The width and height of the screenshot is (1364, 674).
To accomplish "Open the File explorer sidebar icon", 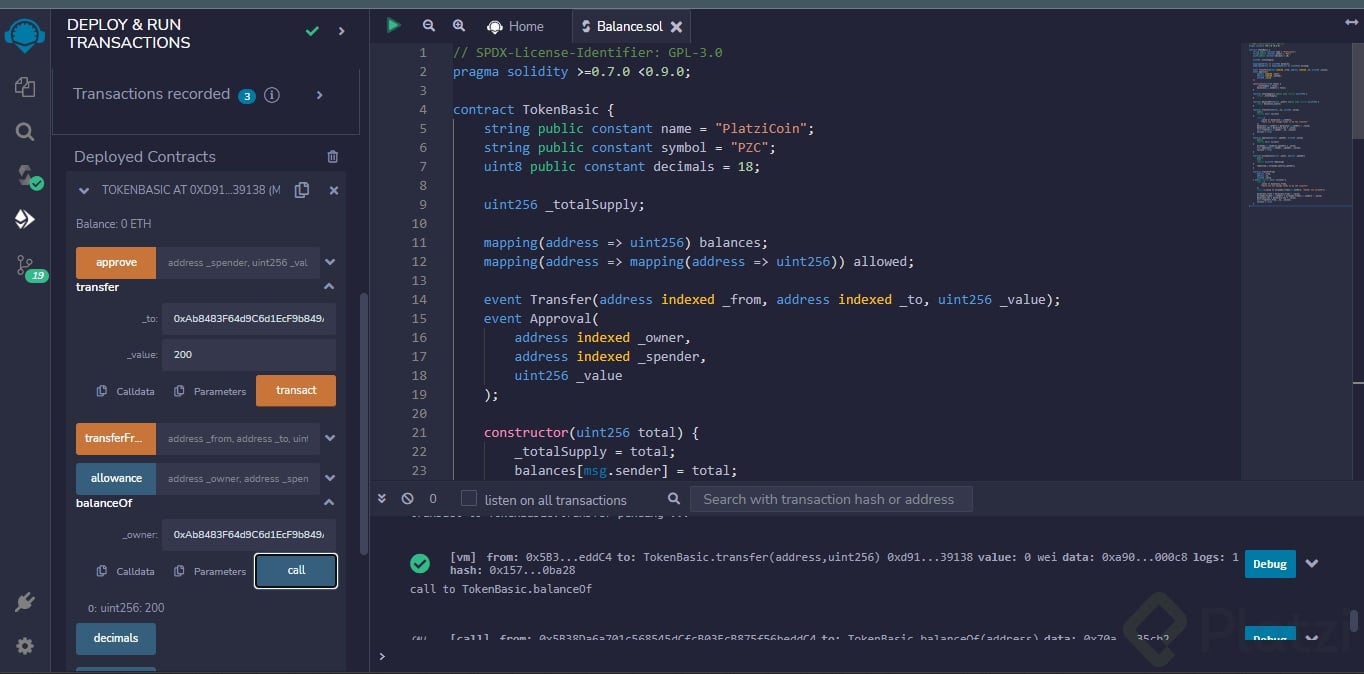I will (x=25, y=87).
